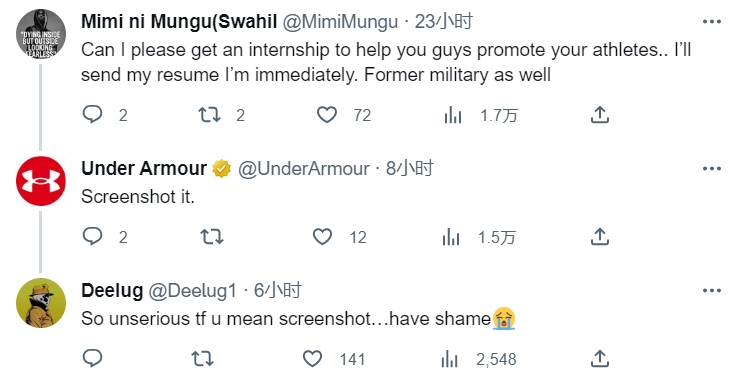Viewport: 744px width, 384px height.
Task: Click Deelug's profile picture
Action: [x=41, y=303]
